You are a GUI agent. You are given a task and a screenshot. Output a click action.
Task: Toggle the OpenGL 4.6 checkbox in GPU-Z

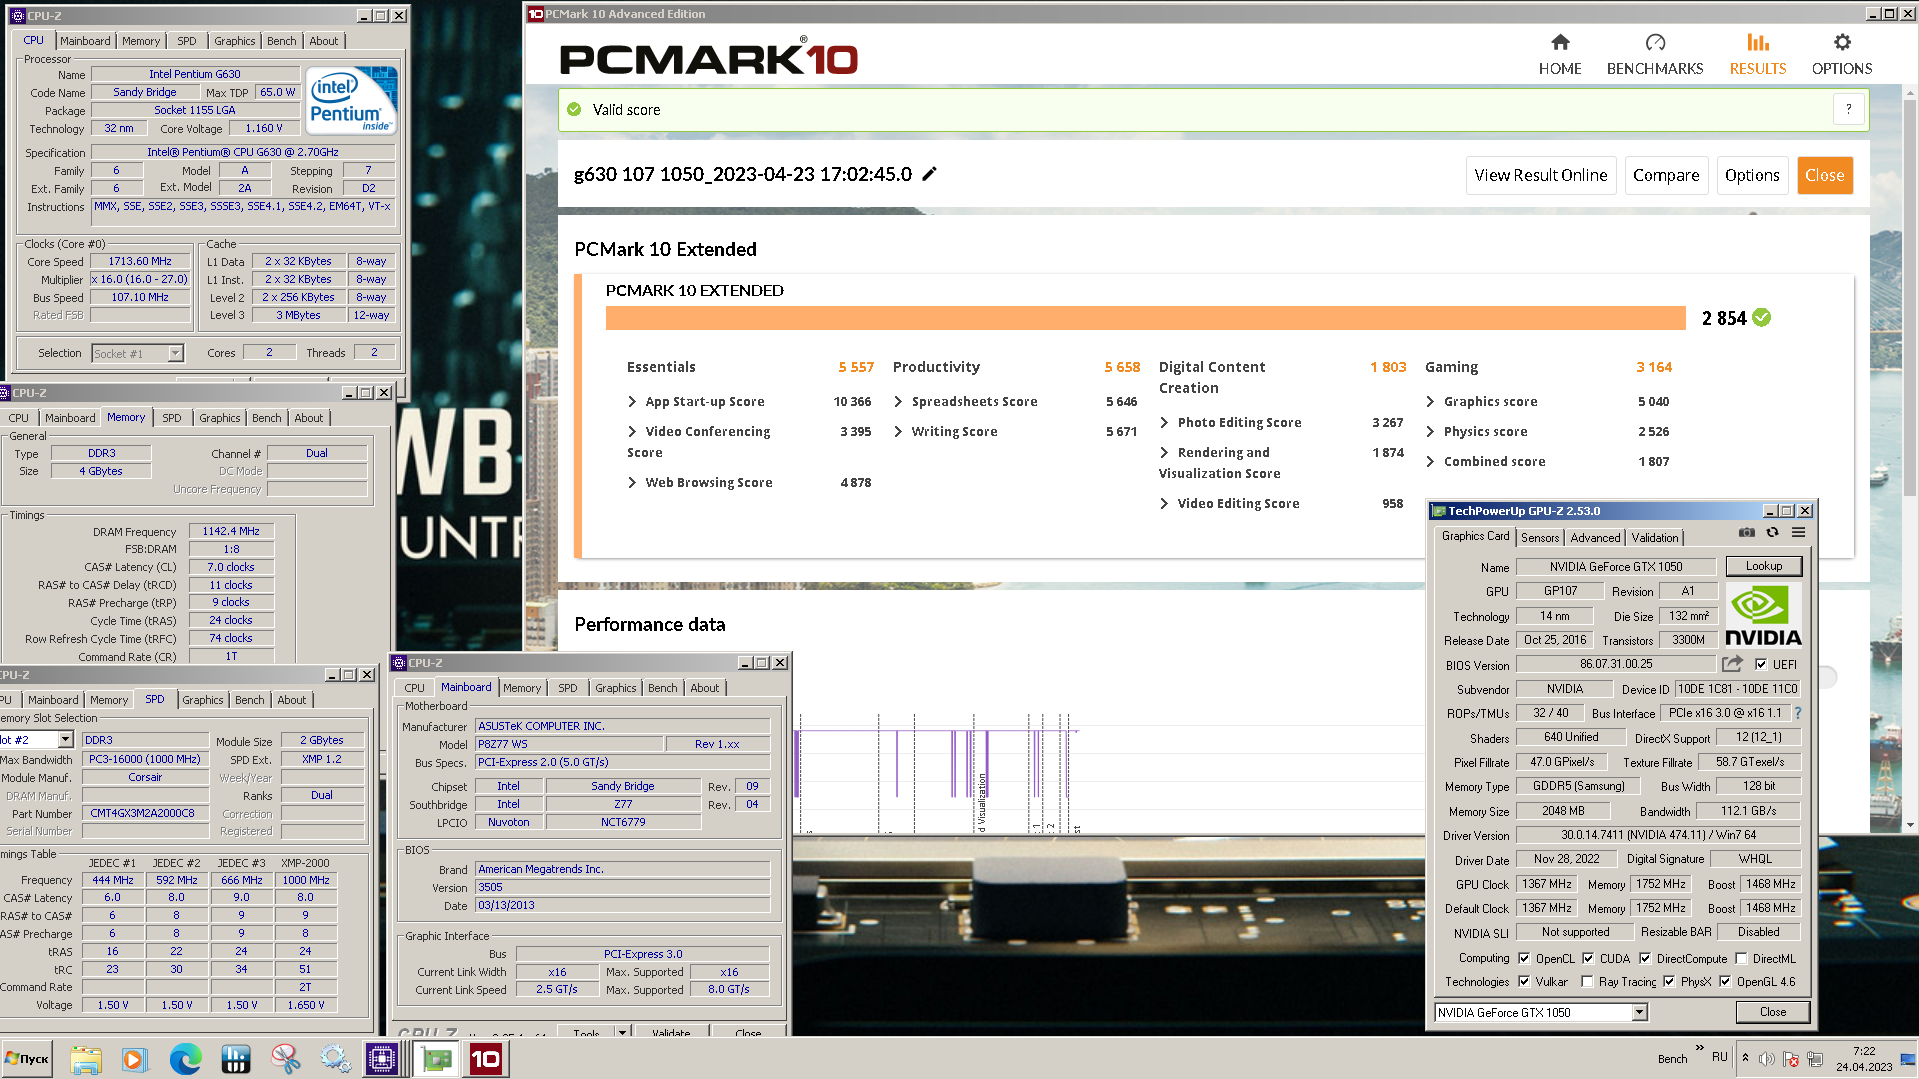pos(1725,981)
